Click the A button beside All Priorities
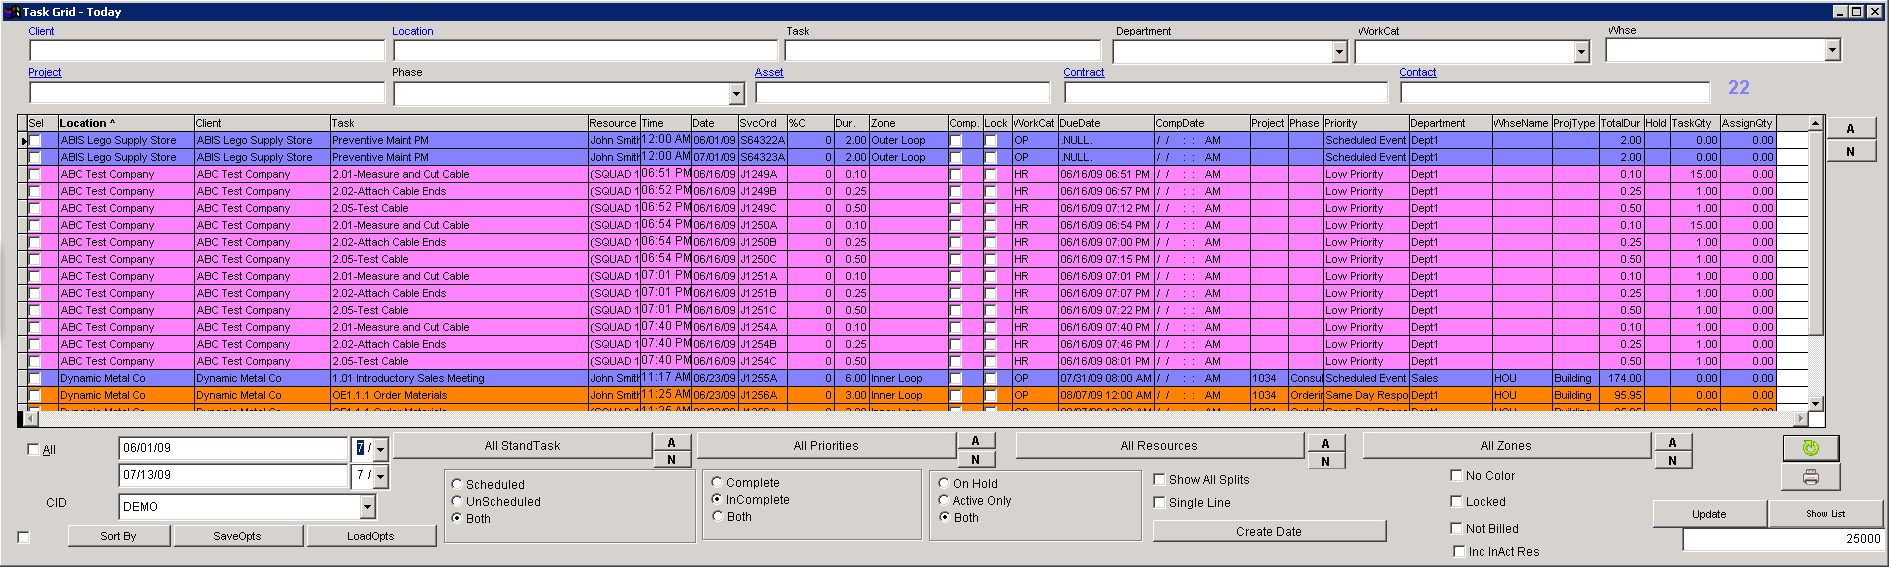 975,441
